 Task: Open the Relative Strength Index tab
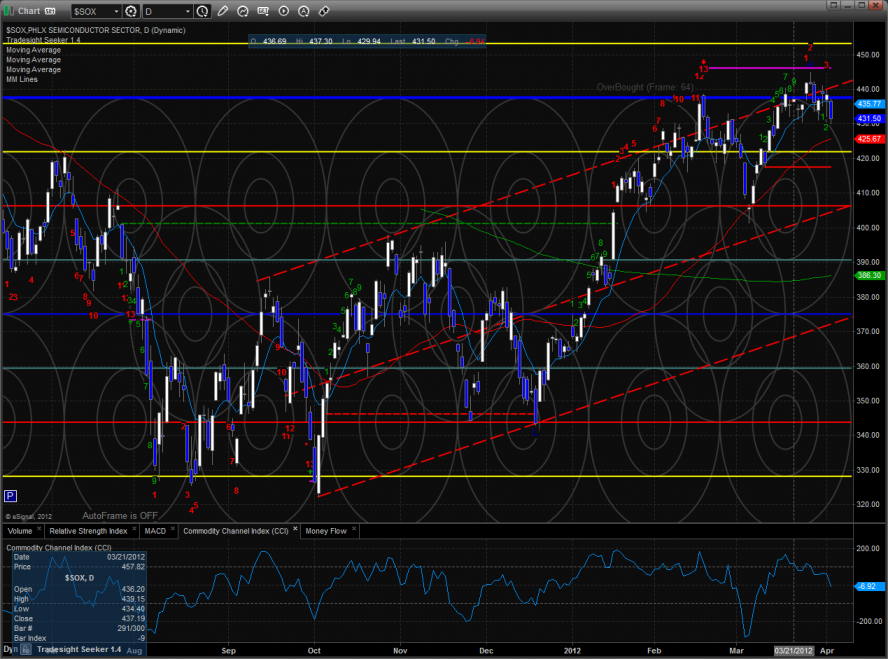click(x=90, y=530)
